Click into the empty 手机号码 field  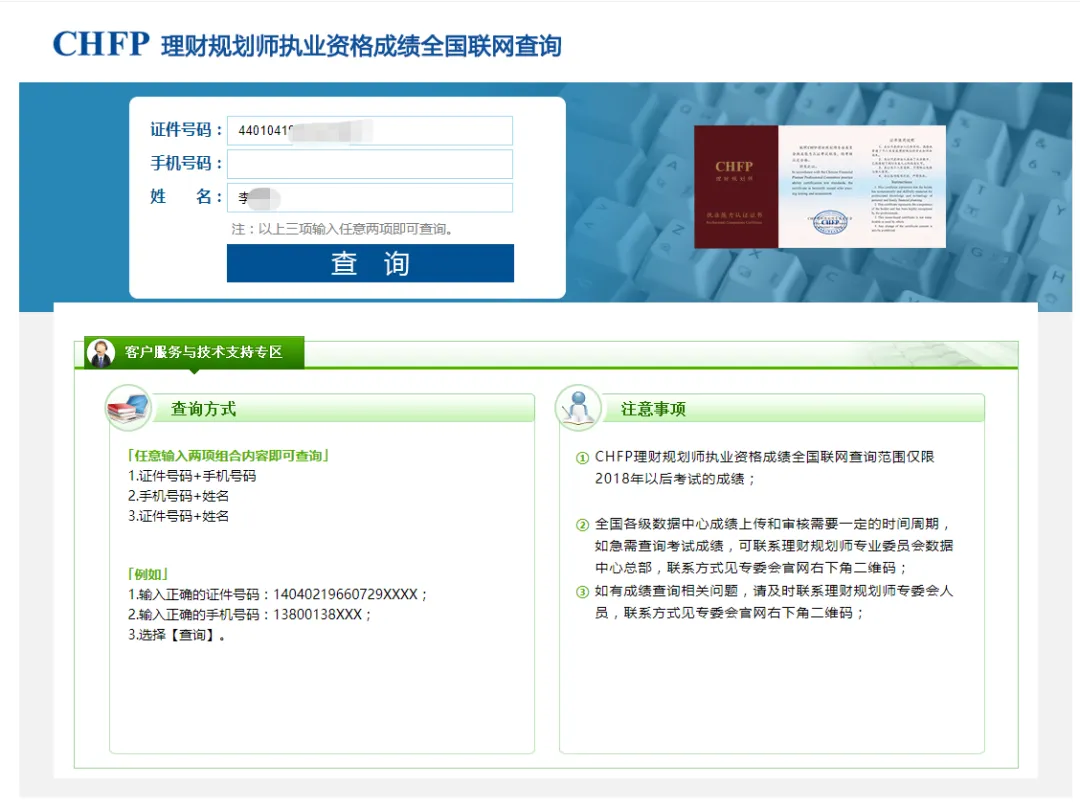pos(369,164)
